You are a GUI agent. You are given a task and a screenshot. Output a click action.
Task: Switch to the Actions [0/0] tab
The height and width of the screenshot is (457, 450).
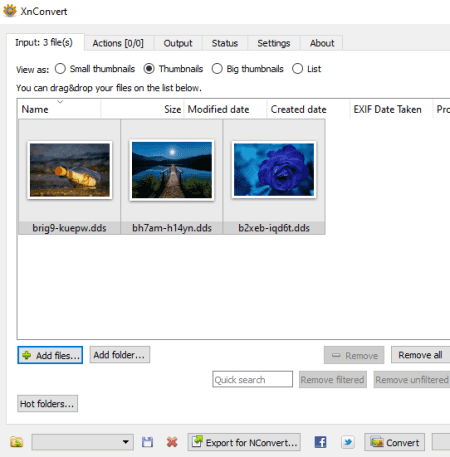click(x=118, y=43)
